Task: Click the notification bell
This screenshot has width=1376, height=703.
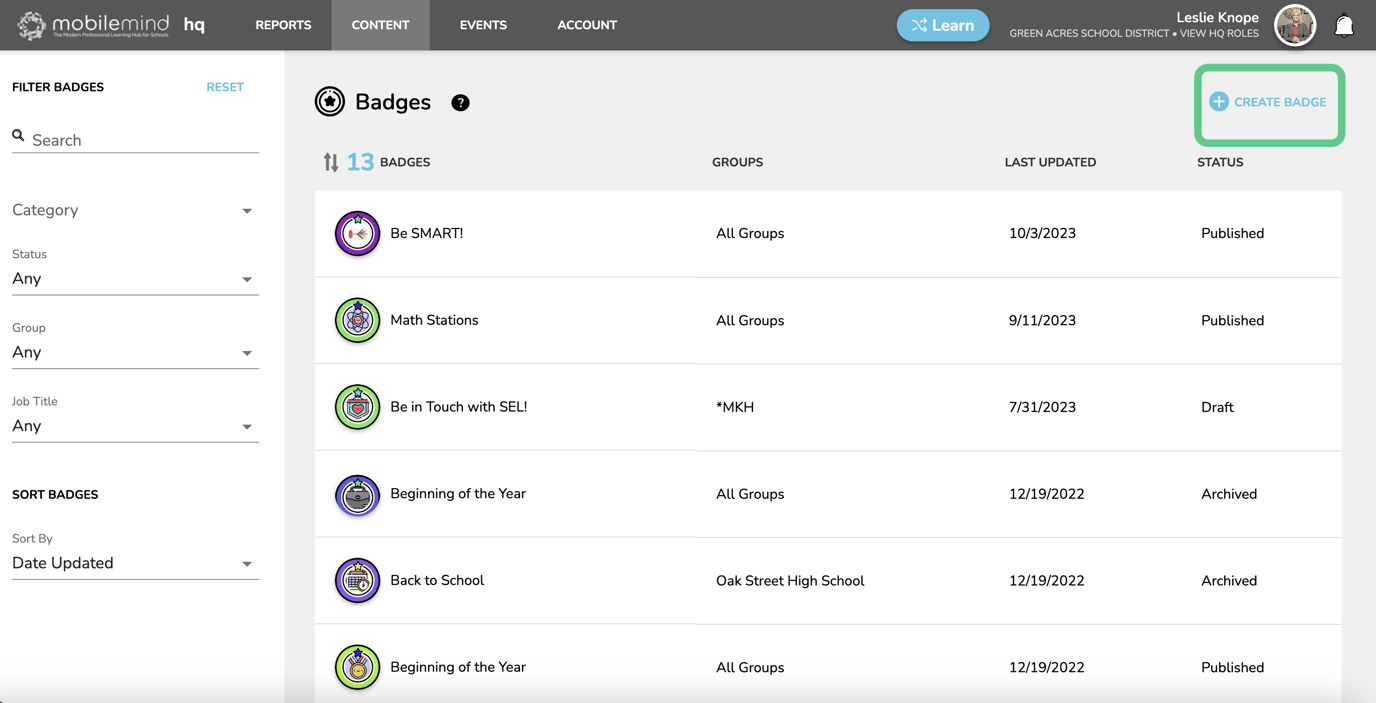Action: [1344, 25]
